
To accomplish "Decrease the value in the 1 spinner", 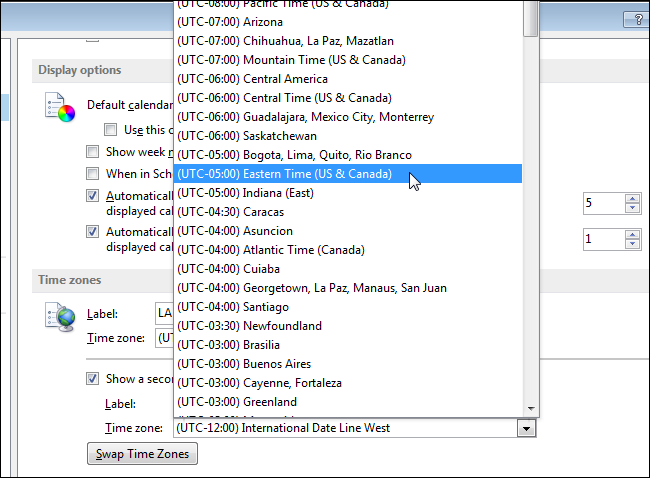I will point(631,245).
